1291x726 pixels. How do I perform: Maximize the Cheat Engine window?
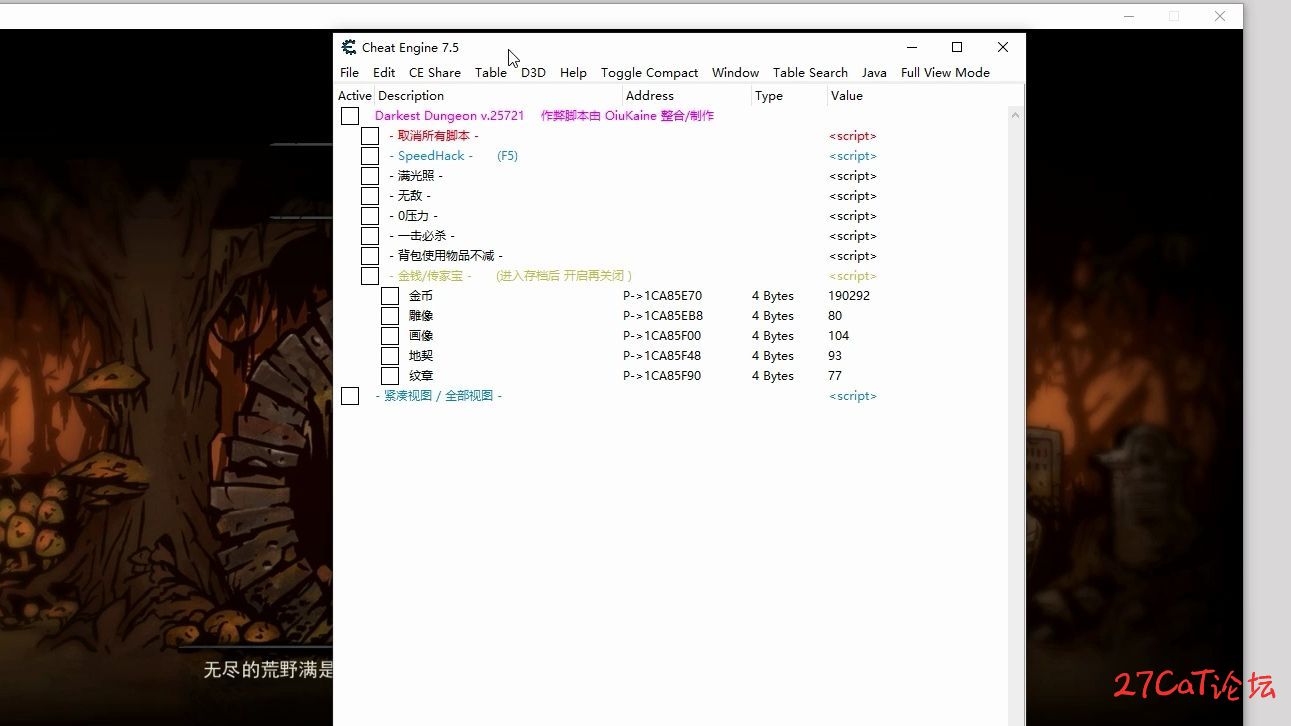pyautogui.click(x=957, y=47)
